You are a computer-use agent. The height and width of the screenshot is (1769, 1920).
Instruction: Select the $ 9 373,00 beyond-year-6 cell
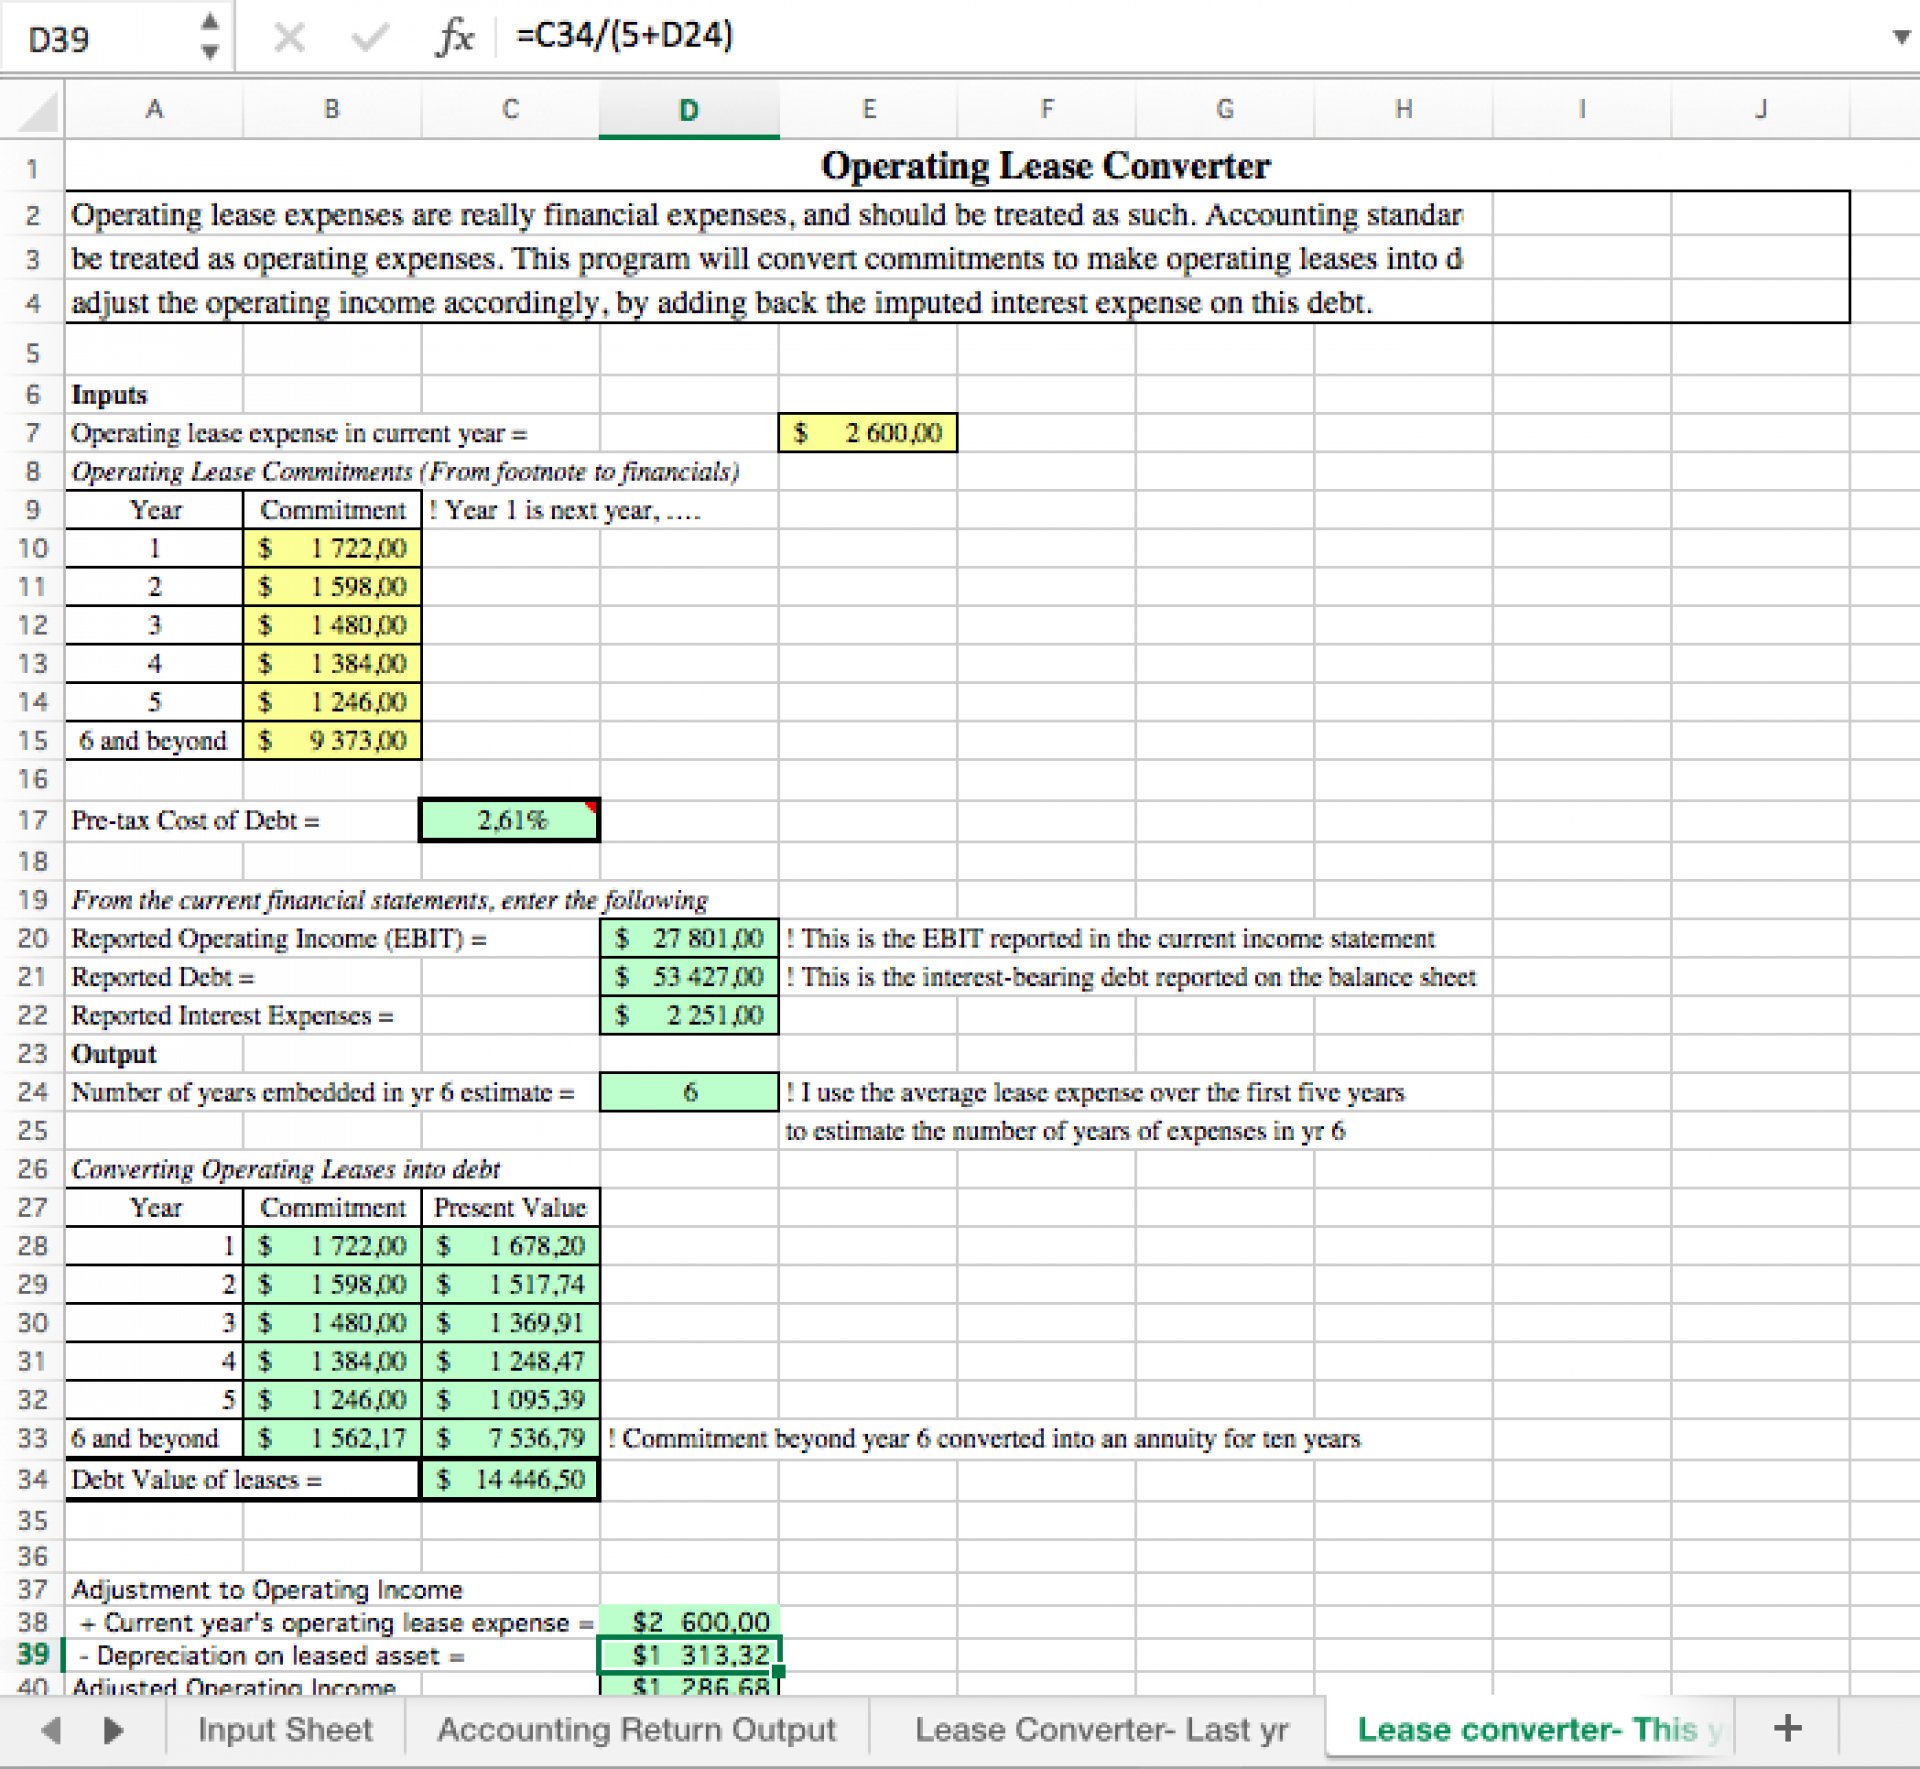tap(332, 741)
